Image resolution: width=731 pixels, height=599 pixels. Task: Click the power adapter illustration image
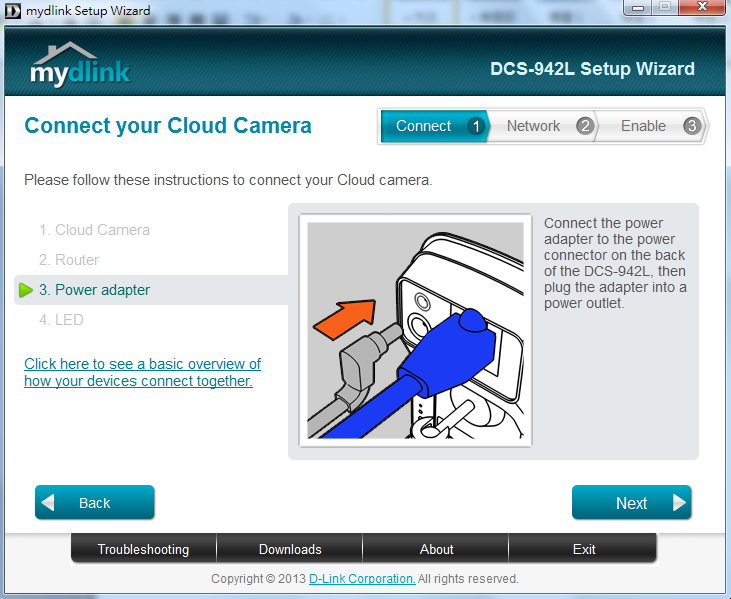coord(415,331)
